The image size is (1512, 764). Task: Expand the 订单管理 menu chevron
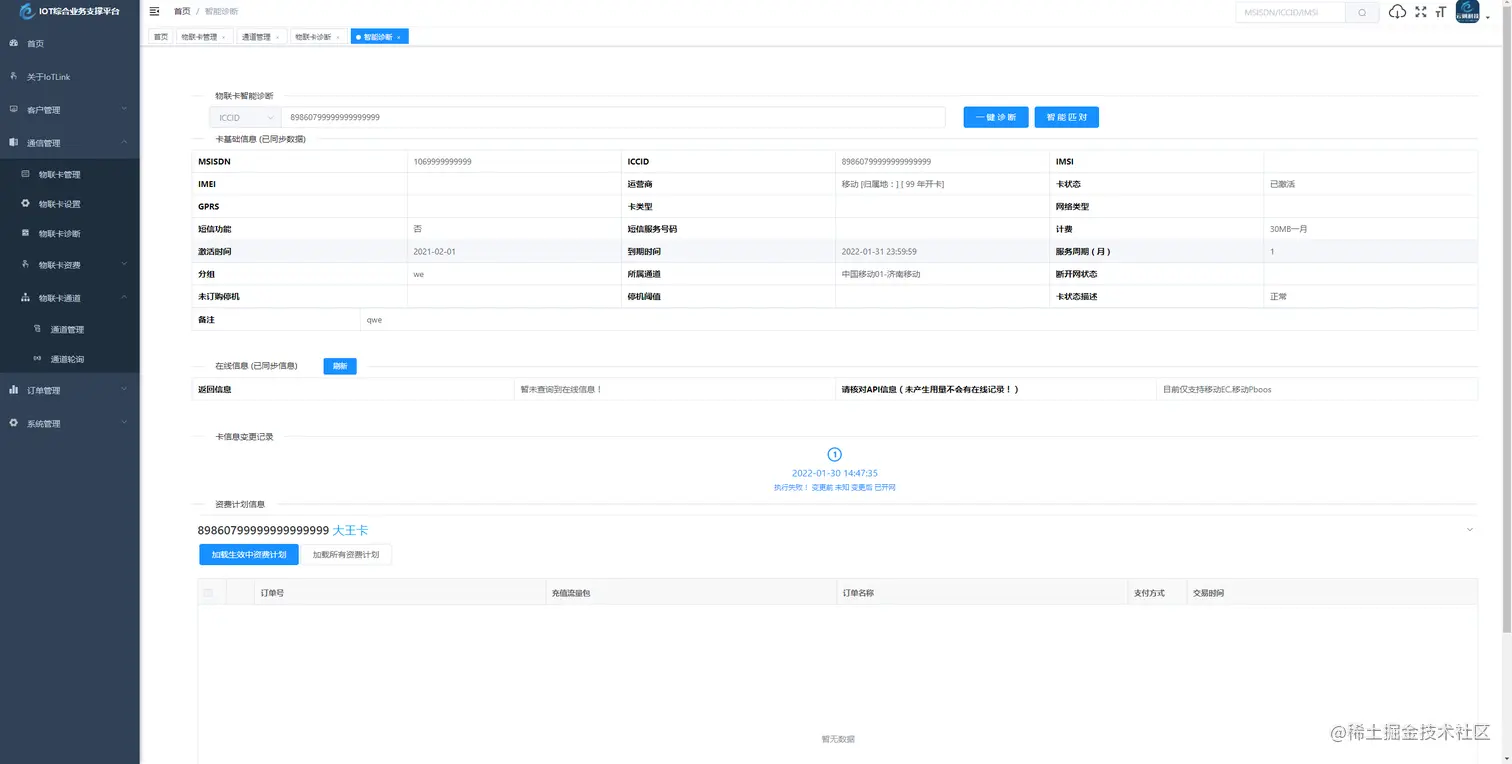[x=124, y=389]
